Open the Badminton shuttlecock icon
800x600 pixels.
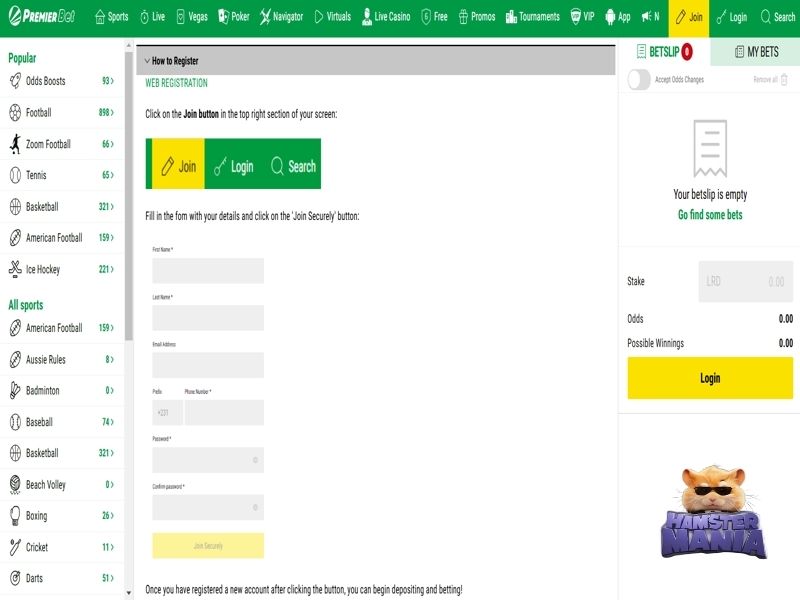tap(15, 391)
